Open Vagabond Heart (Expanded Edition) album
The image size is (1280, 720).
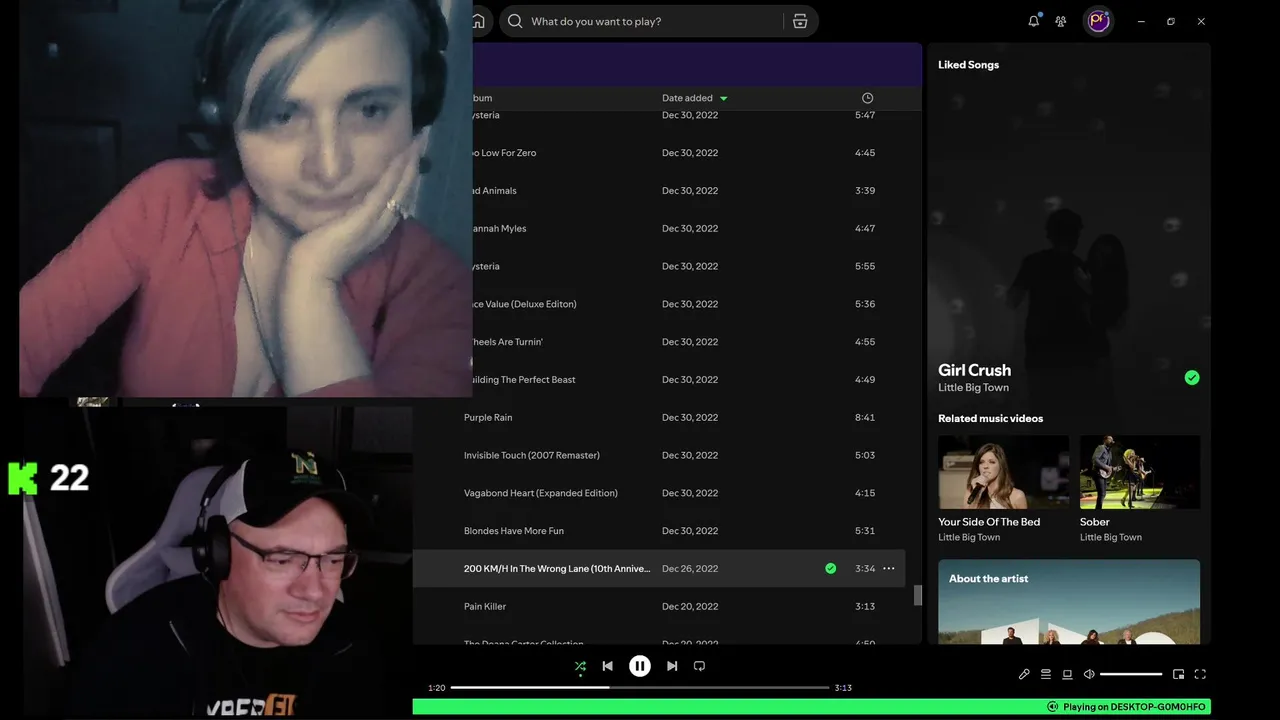click(x=541, y=493)
